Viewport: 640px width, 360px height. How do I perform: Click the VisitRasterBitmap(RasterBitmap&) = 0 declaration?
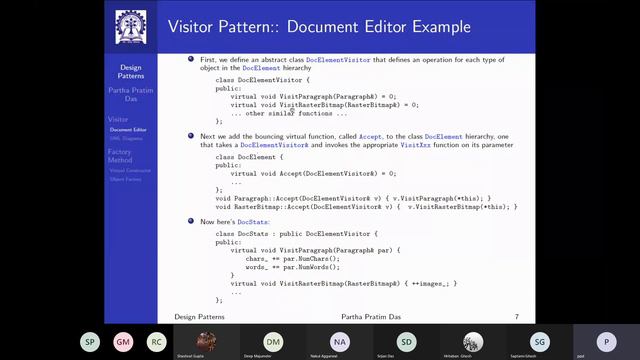[324, 105]
